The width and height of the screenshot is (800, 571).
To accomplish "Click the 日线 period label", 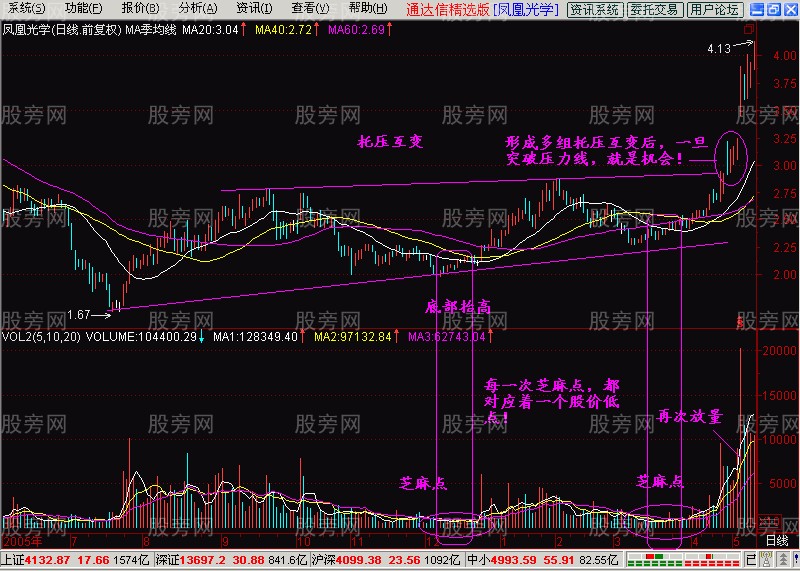I will click(777, 540).
